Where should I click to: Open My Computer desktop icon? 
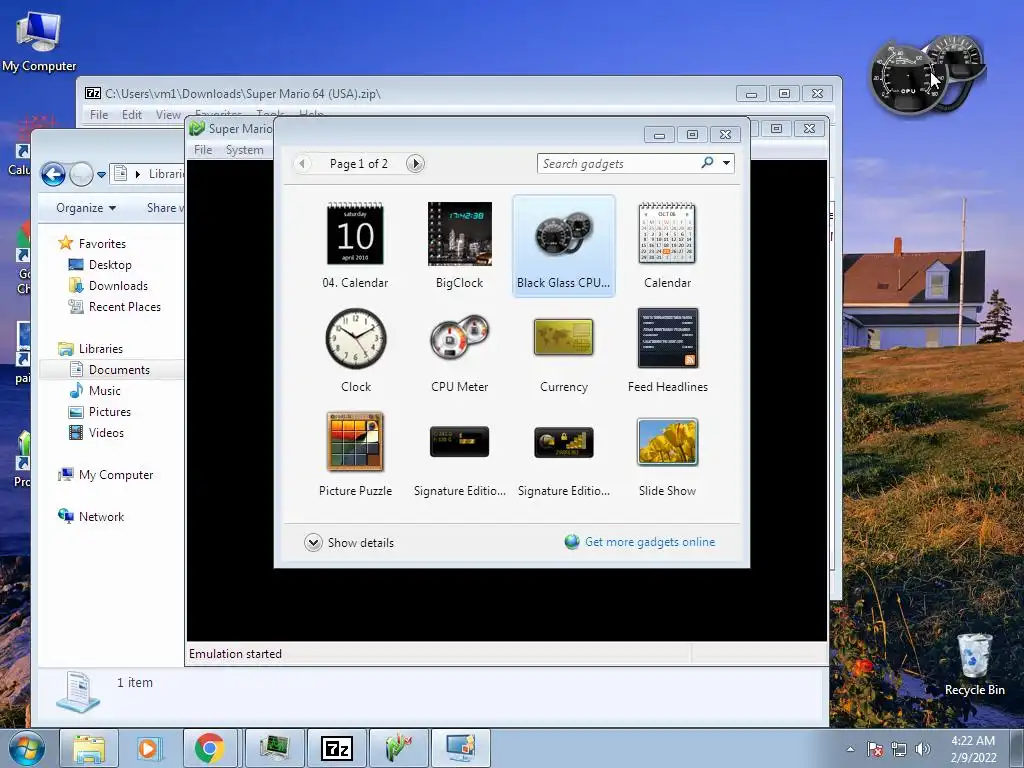click(x=39, y=40)
